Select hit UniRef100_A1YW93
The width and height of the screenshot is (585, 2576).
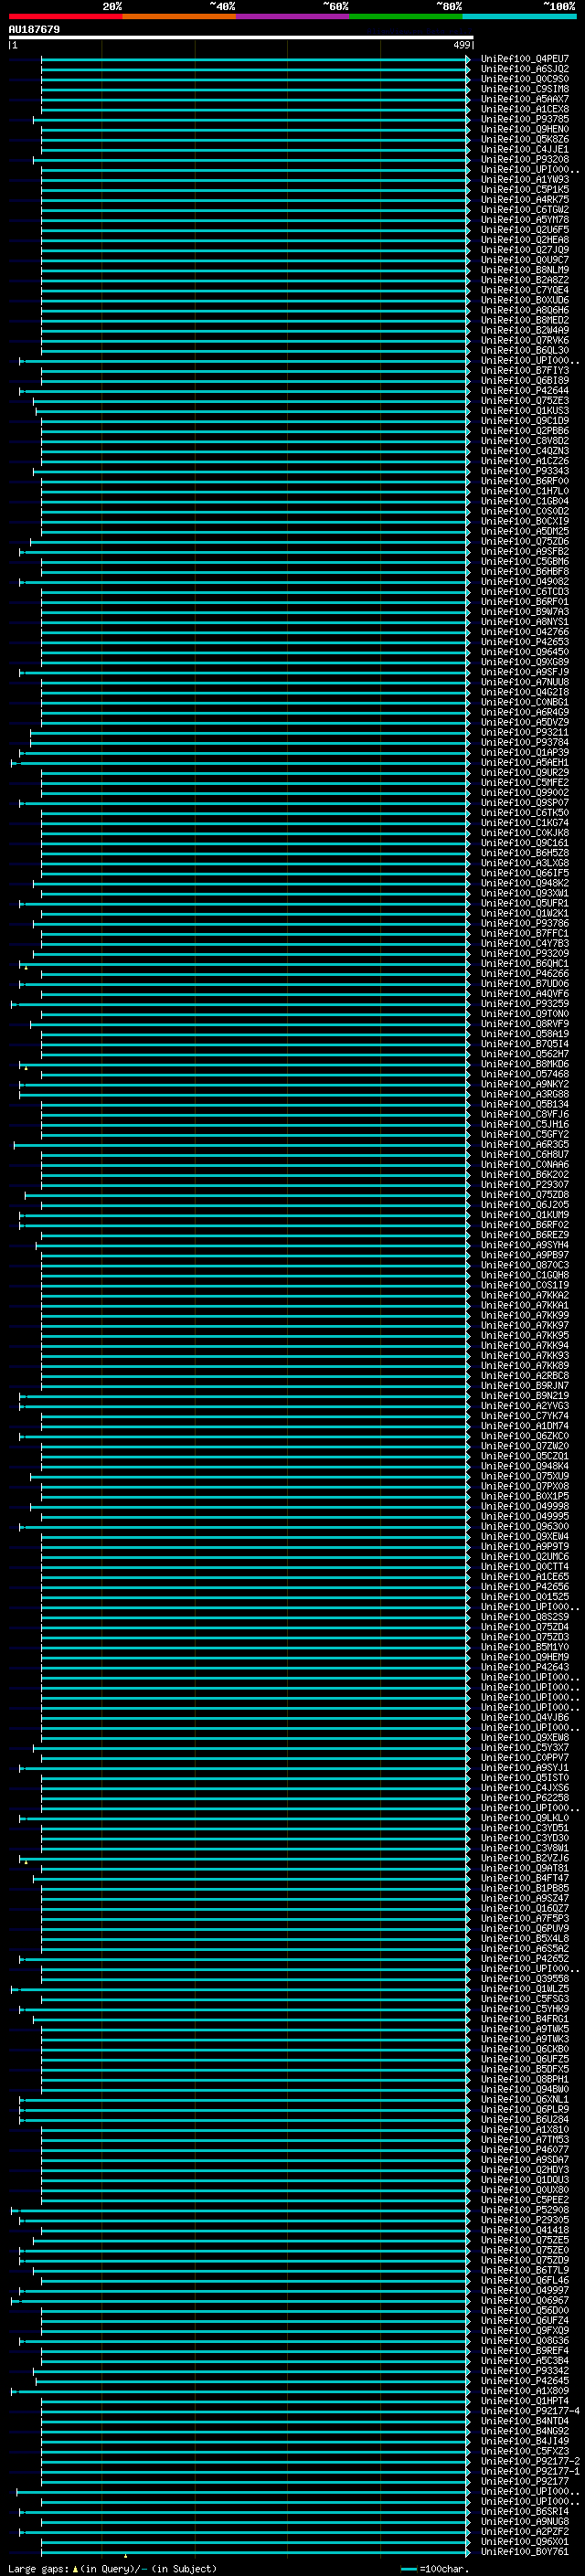tap(524, 179)
